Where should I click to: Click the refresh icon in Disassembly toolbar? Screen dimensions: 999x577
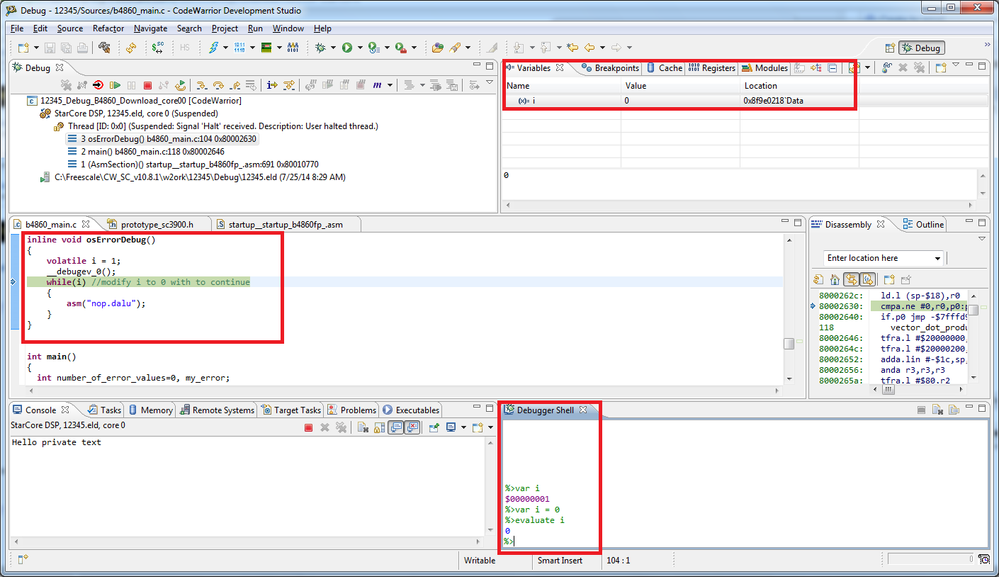[819, 280]
